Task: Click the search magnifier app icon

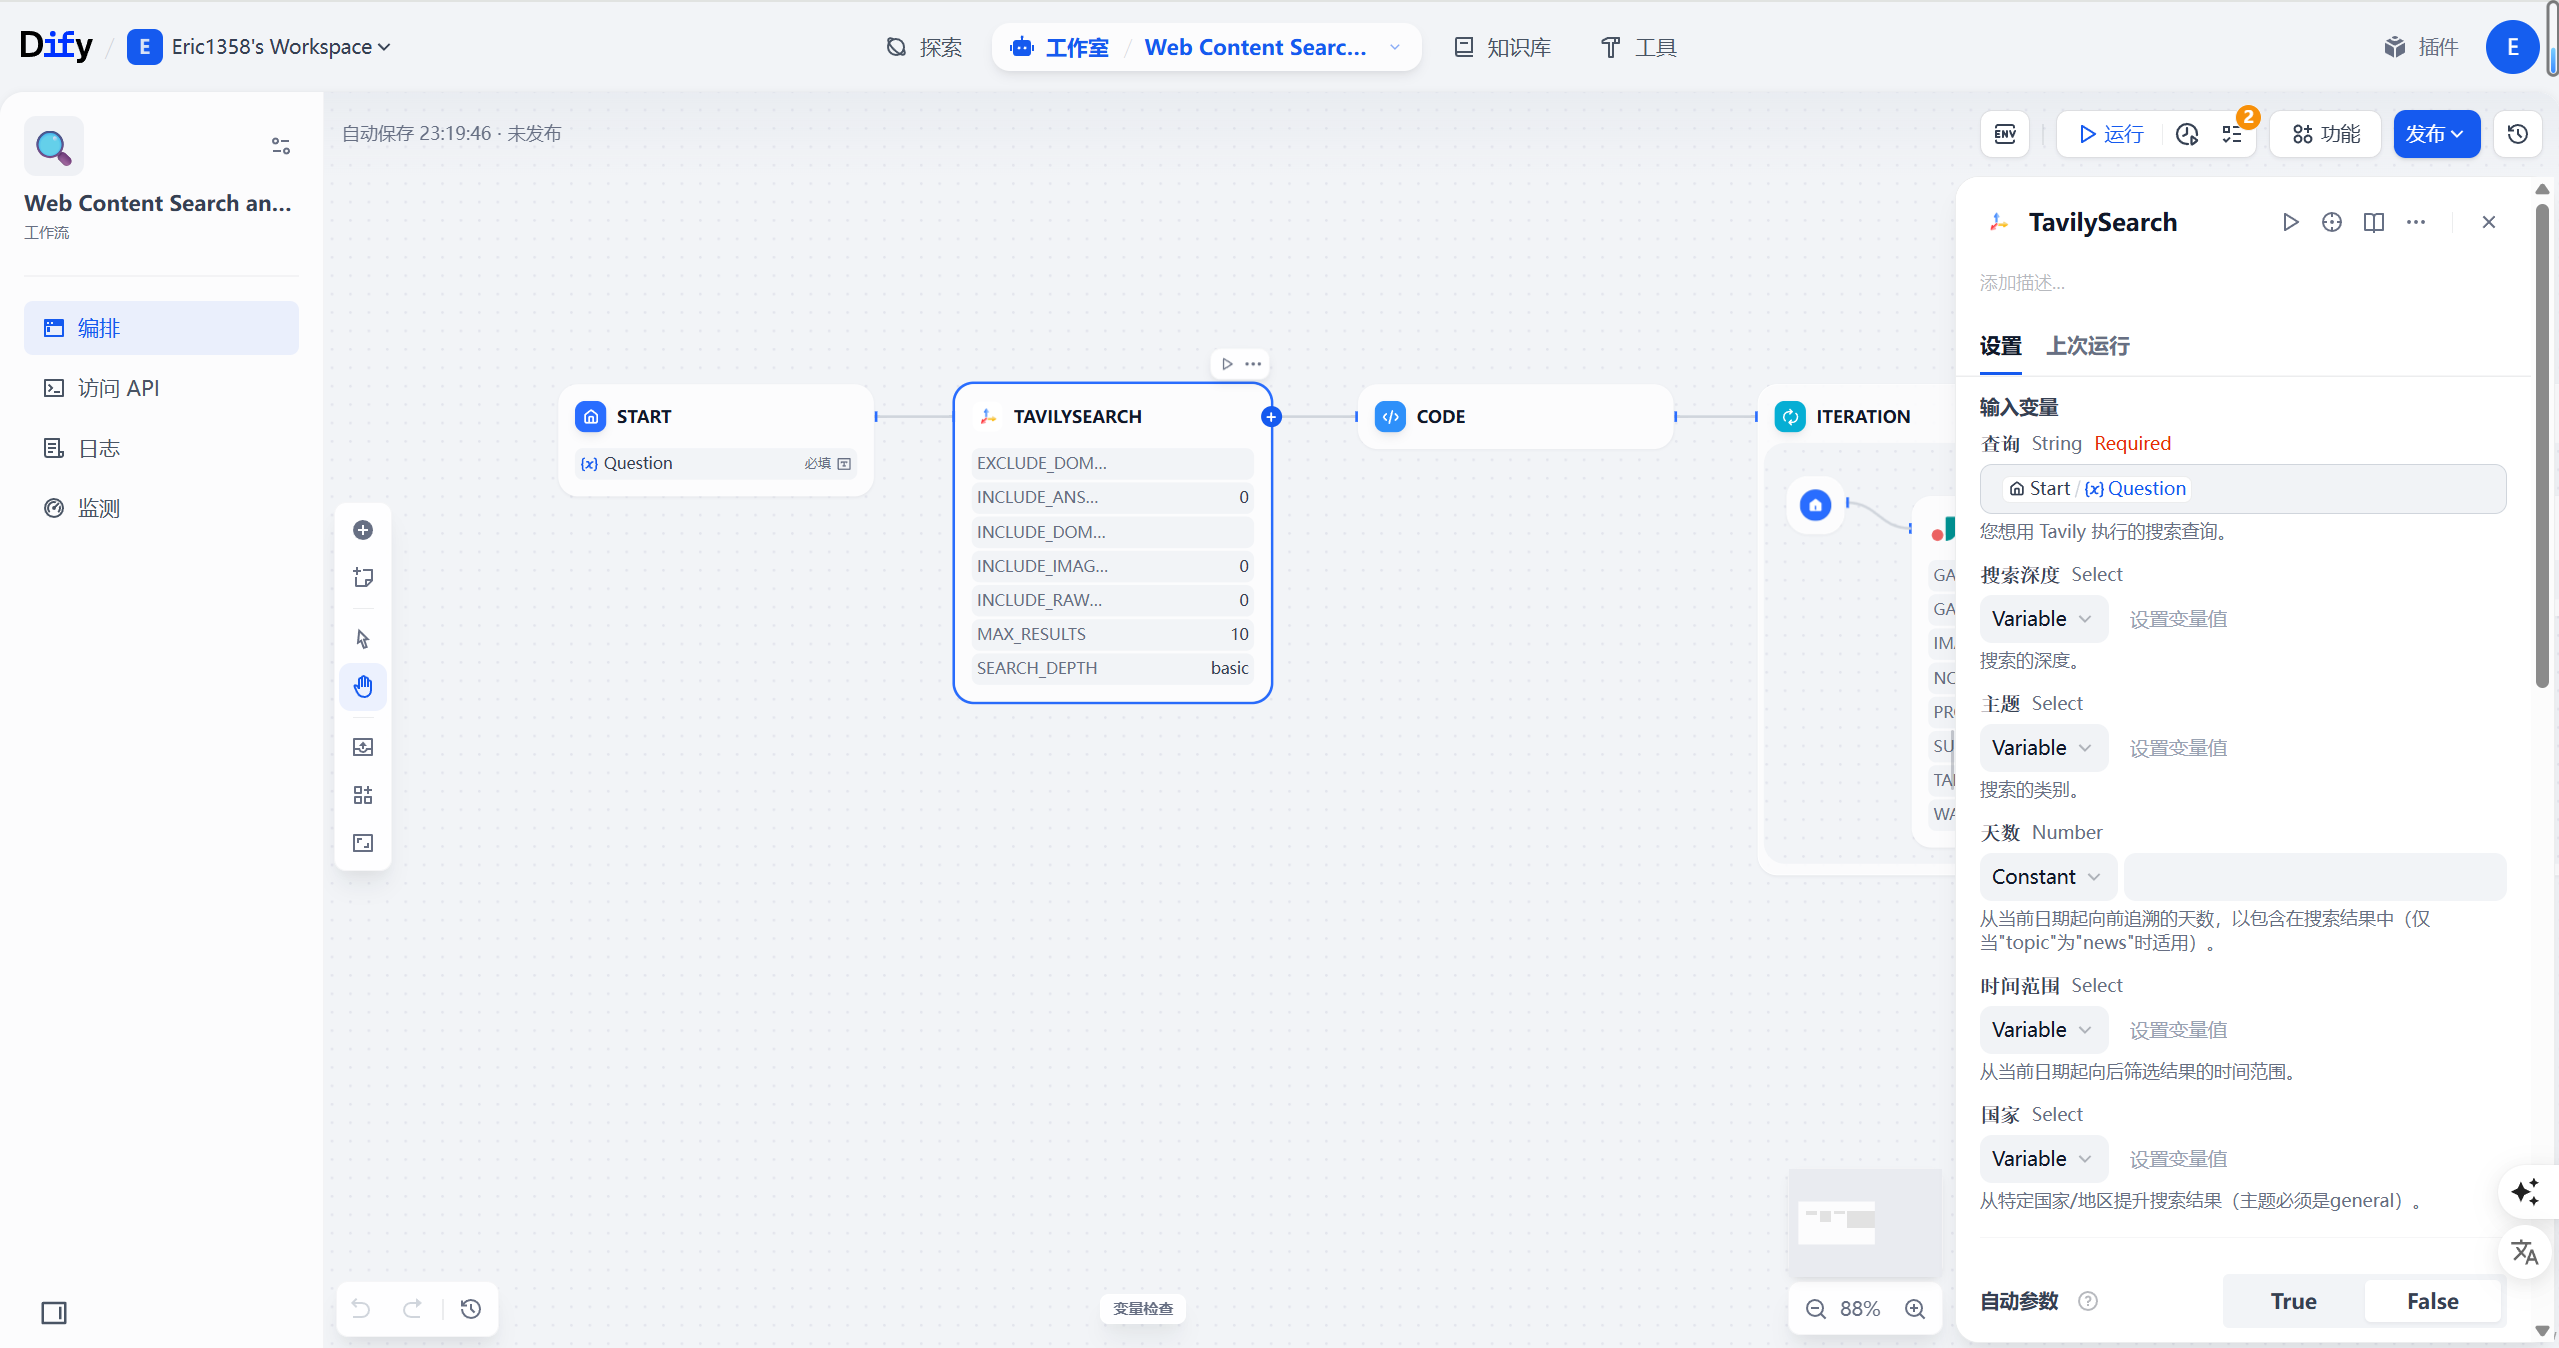Action: coord(54,146)
